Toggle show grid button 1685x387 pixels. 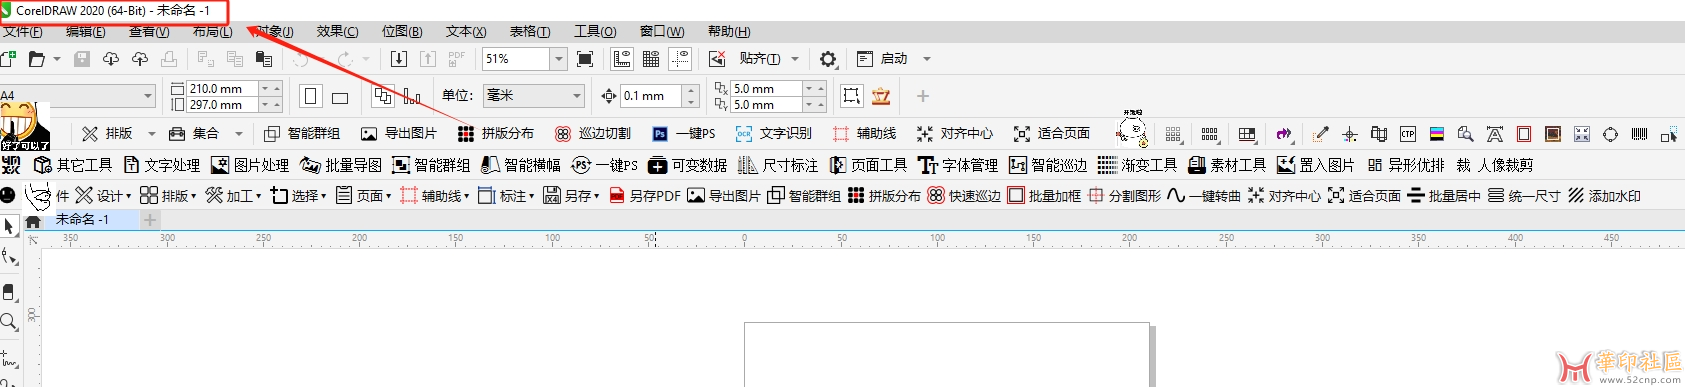[651, 59]
